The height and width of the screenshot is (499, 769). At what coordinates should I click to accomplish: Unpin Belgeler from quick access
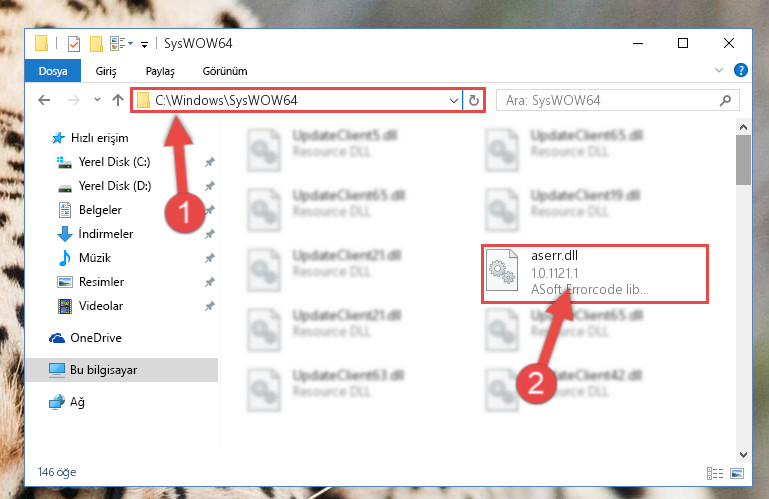[x=210, y=210]
